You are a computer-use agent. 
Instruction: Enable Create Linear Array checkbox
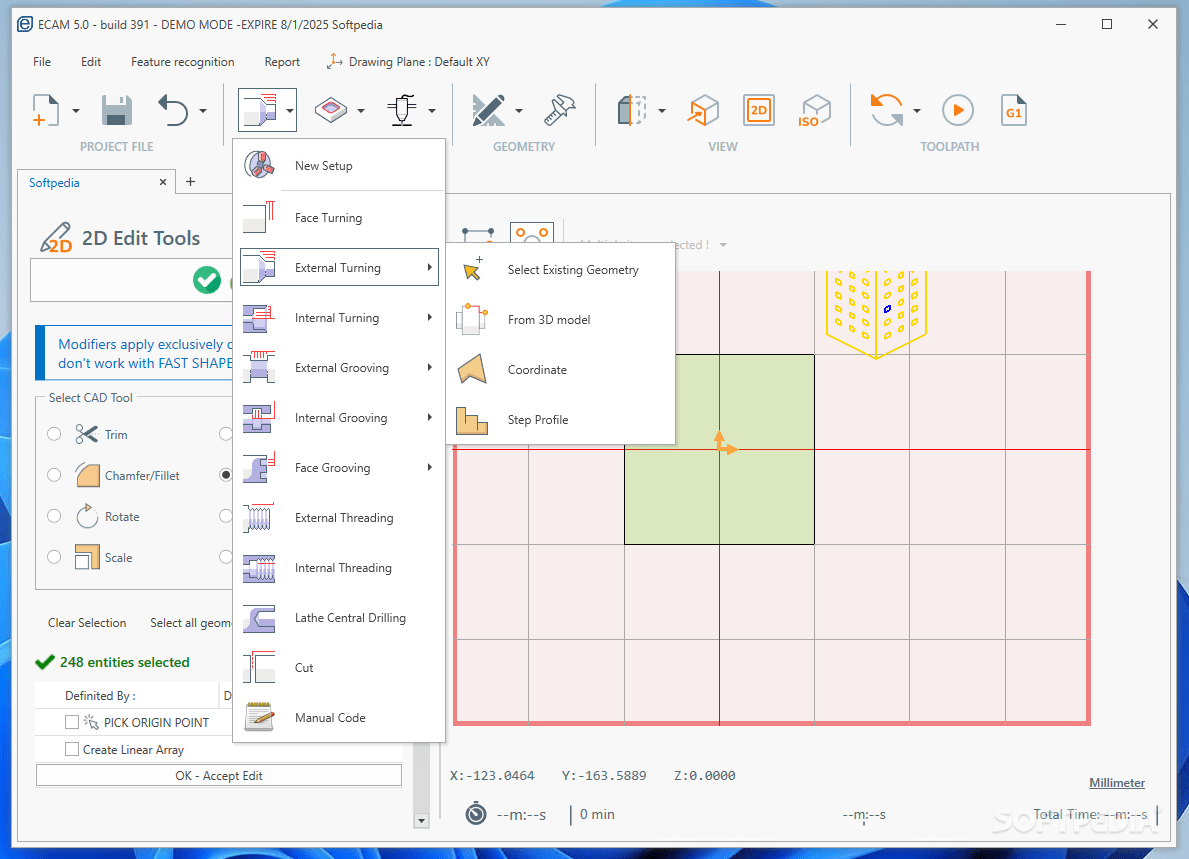pos(72,749)
